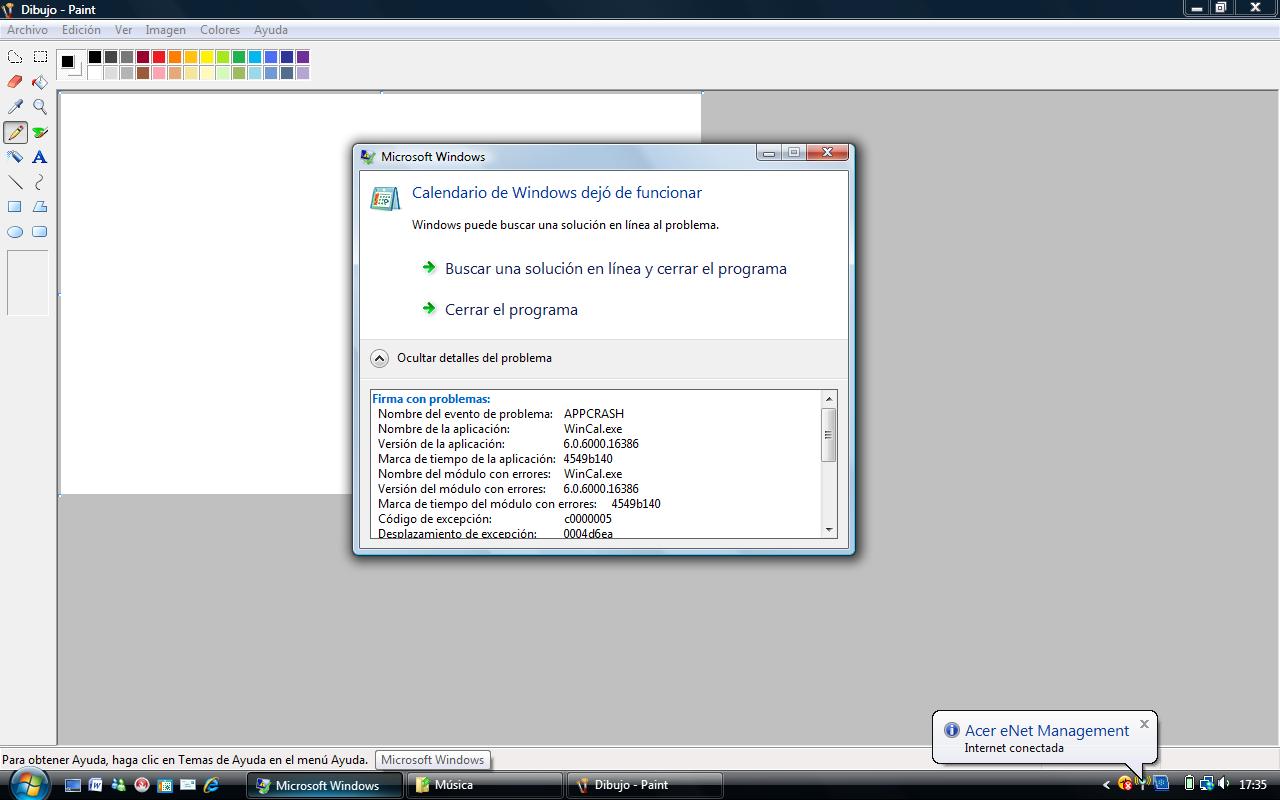Screen dimensions: 1280x800
Task: Select the Ellipse shape tool
Action: click(15, 232)
